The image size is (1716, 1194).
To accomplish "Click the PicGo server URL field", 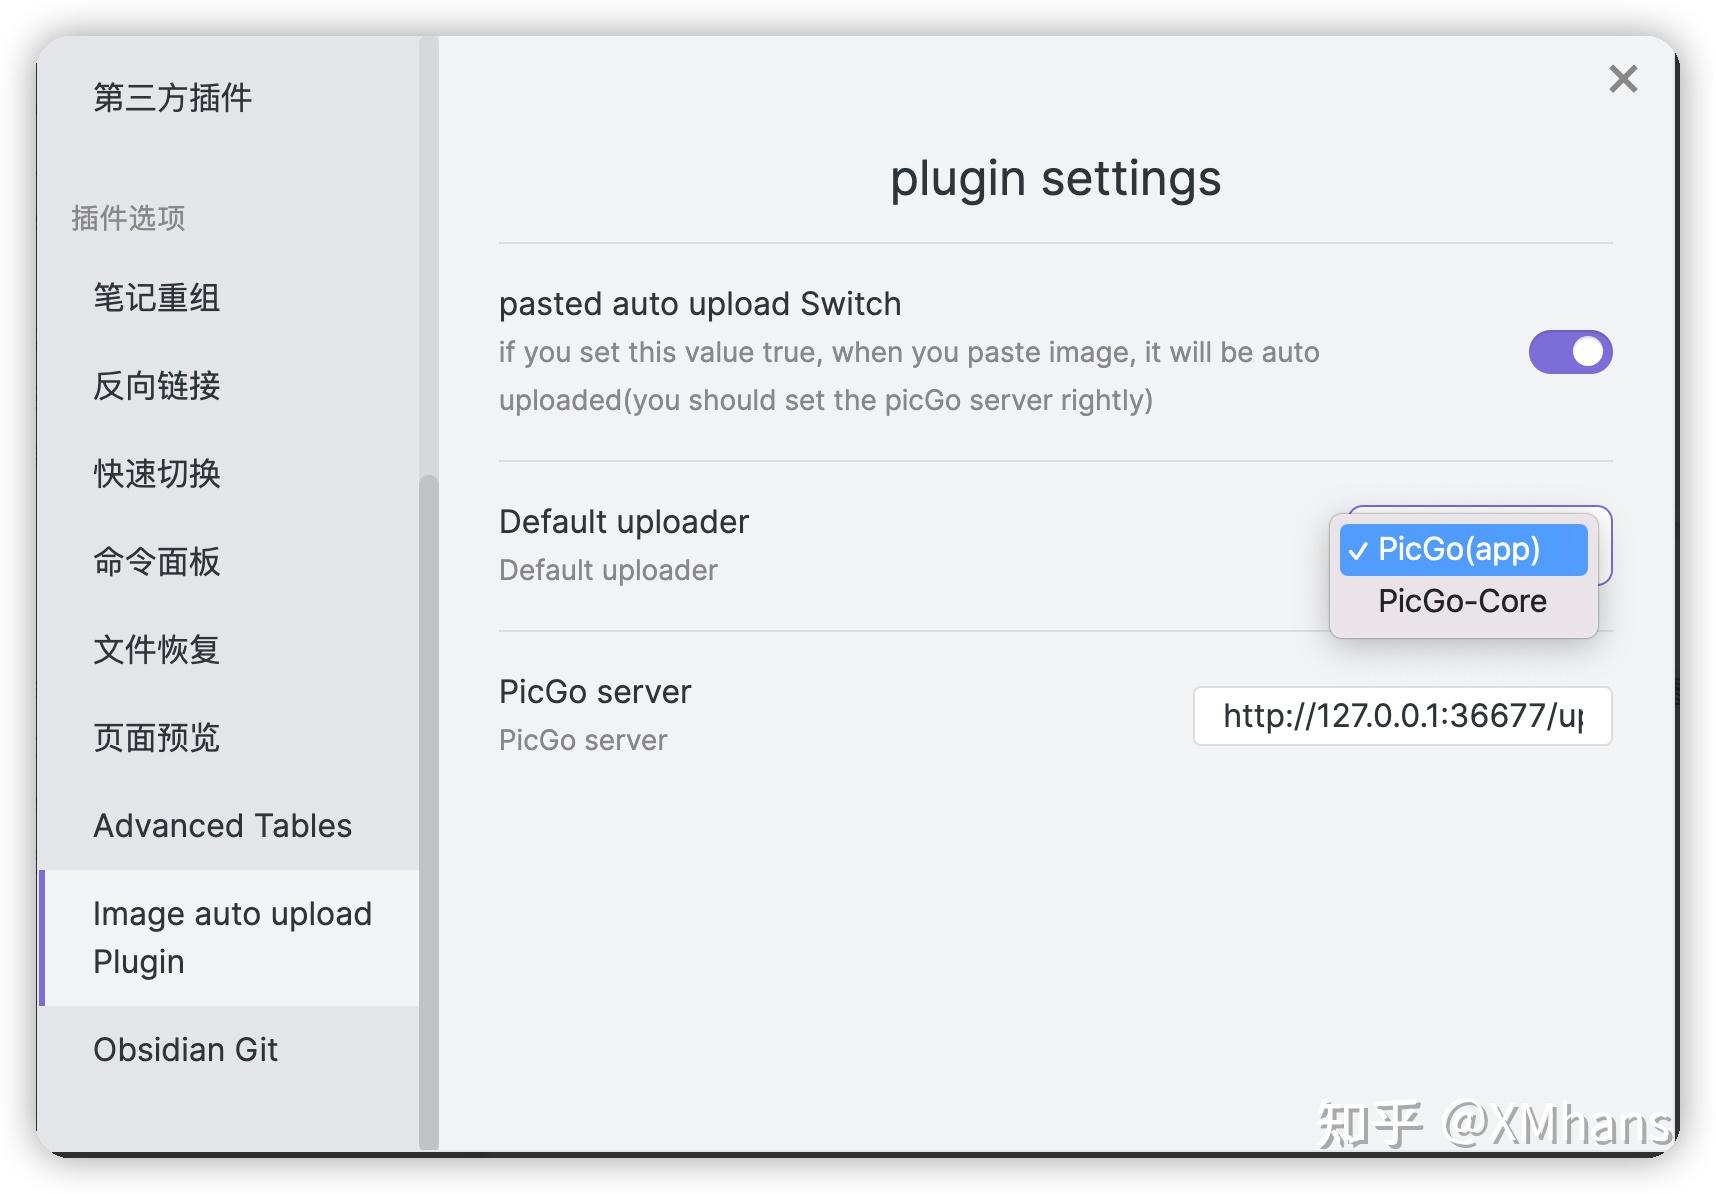I will [1401, 716].
